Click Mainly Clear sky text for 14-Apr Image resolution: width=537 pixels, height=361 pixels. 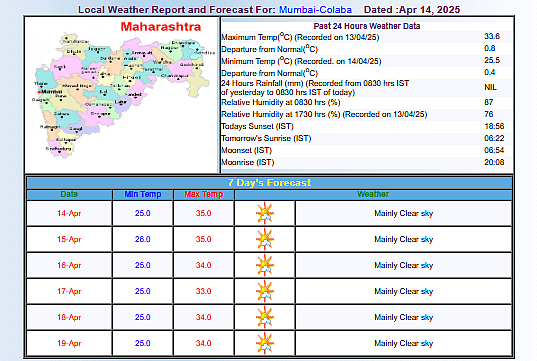coord(403,213)
